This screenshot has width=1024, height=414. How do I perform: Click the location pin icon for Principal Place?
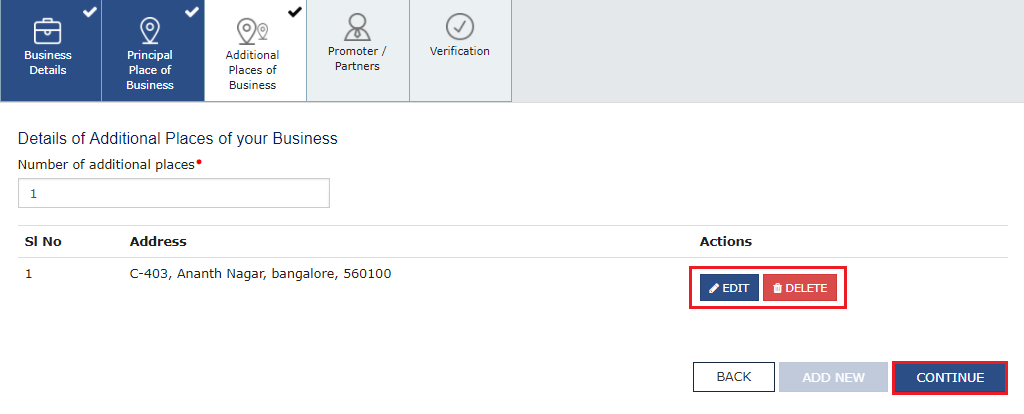tap(150, 30)
